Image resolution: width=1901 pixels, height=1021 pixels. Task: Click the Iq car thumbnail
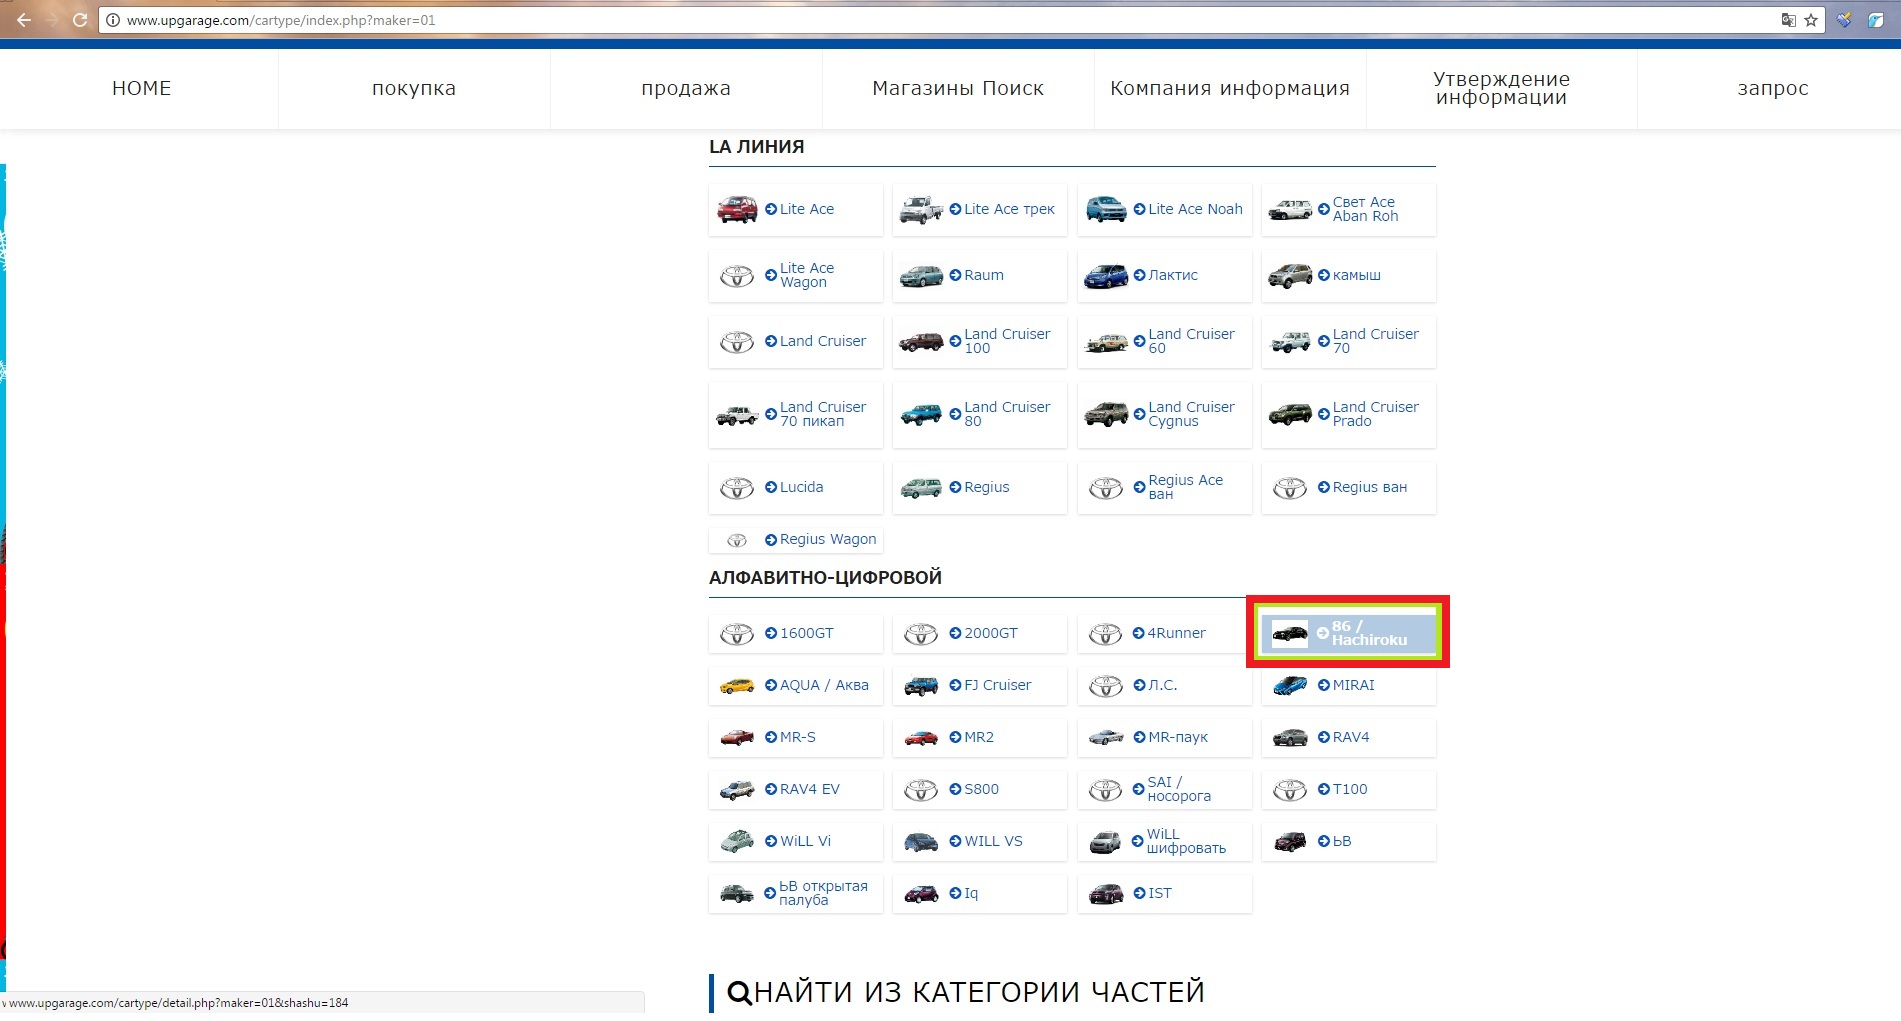pos(921,894)
